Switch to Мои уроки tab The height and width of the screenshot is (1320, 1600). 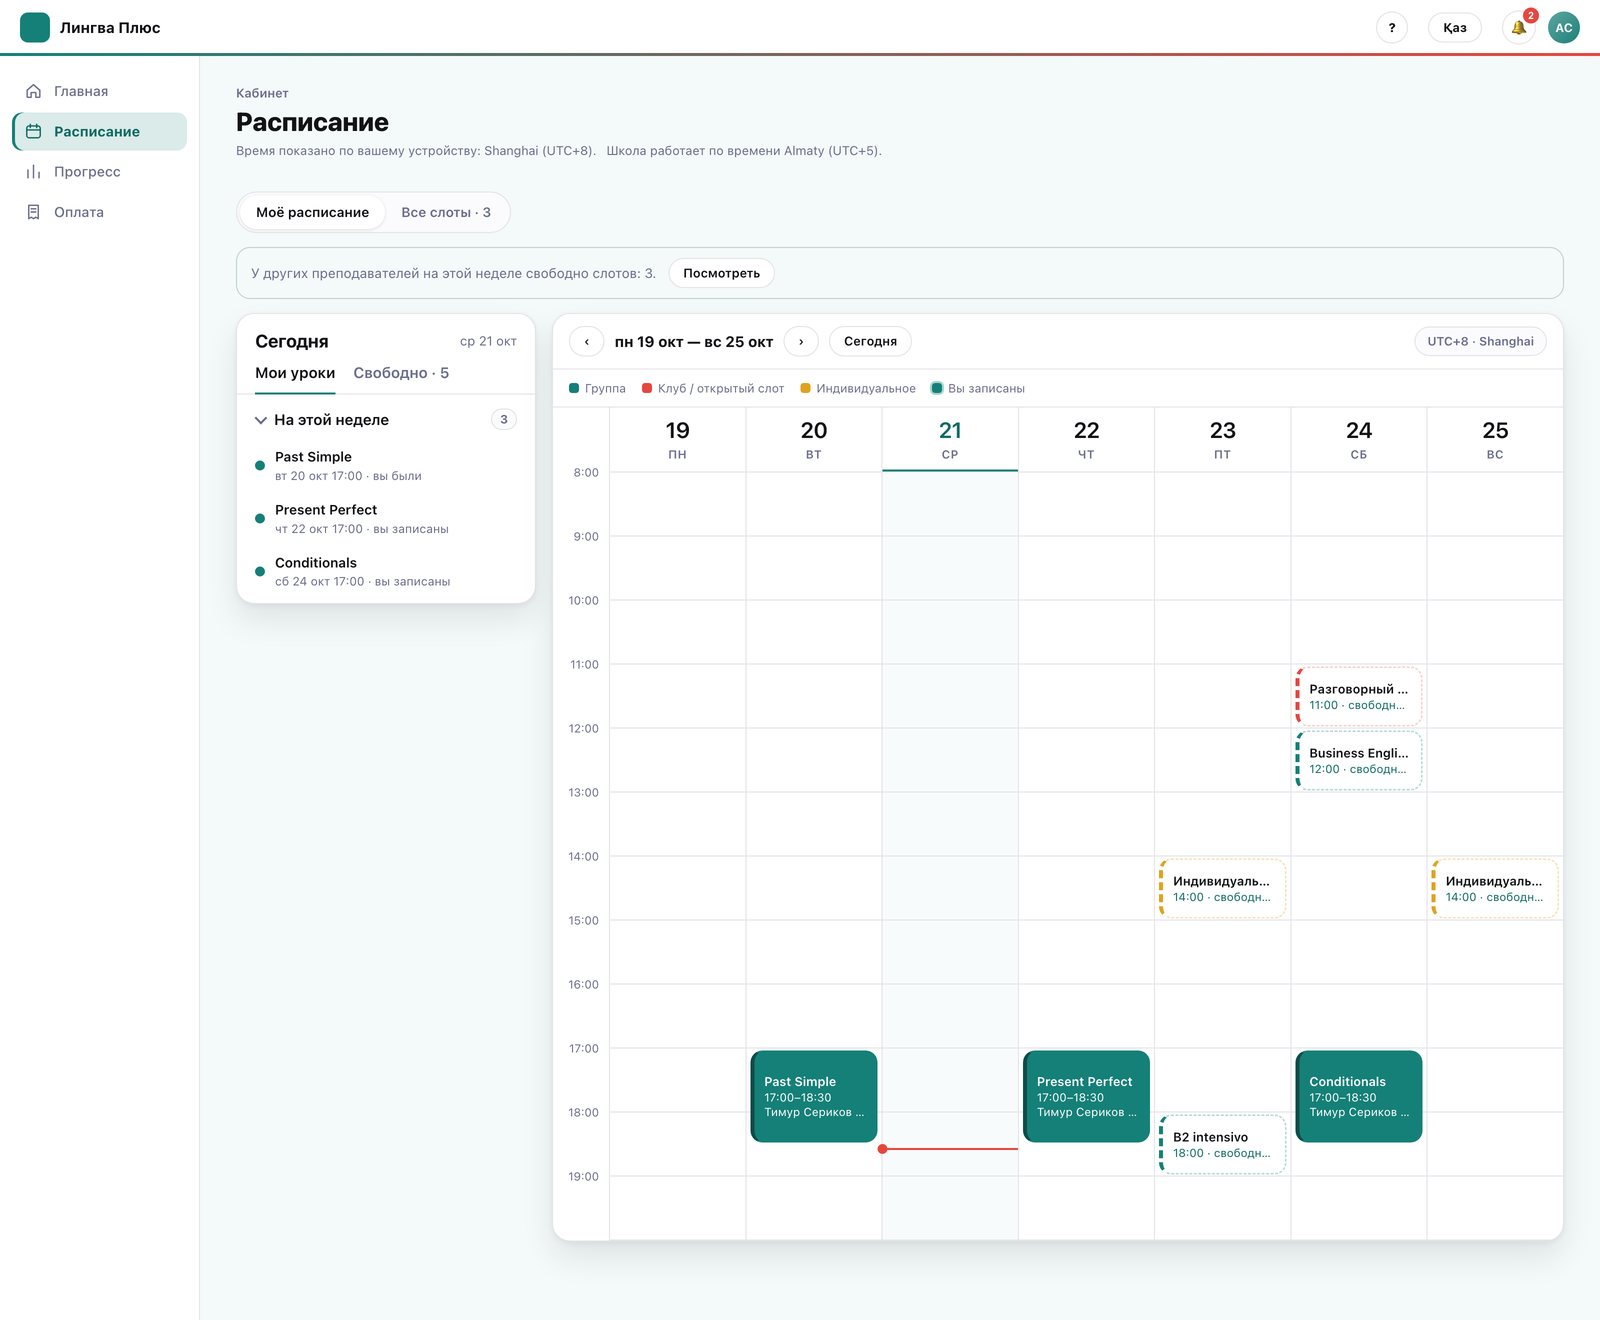(295, 374)
